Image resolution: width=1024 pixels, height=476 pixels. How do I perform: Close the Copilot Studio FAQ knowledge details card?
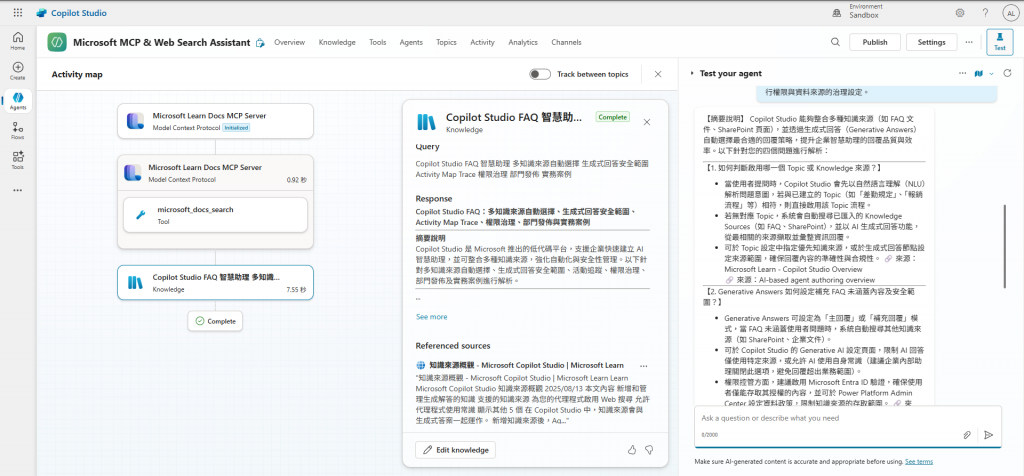point(647,122)
